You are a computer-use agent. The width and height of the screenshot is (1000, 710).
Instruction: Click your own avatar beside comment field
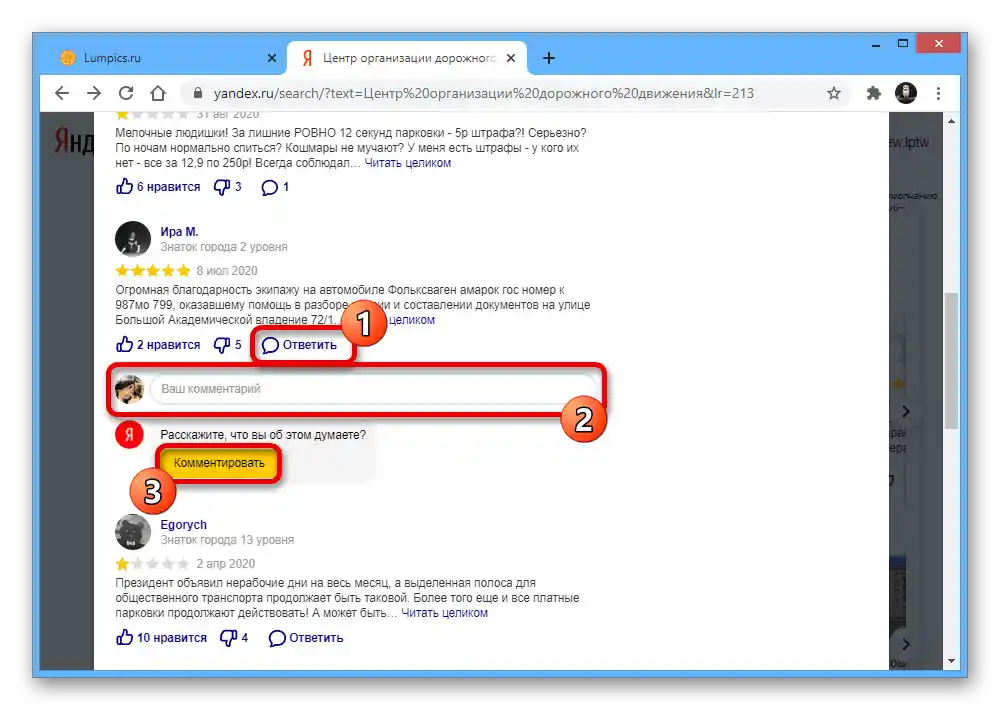pos(129,389)
